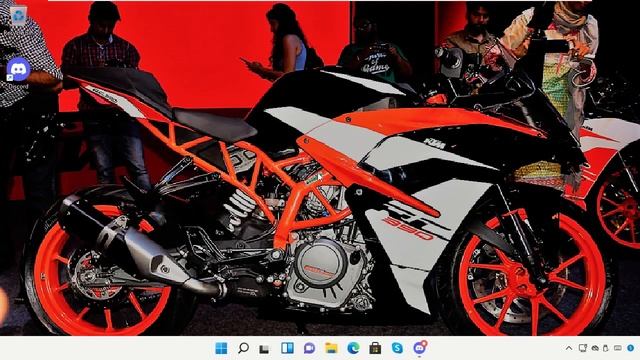640x360 pixels.
Task: Open Skype from the taskbar
Action: pos(397,348)
